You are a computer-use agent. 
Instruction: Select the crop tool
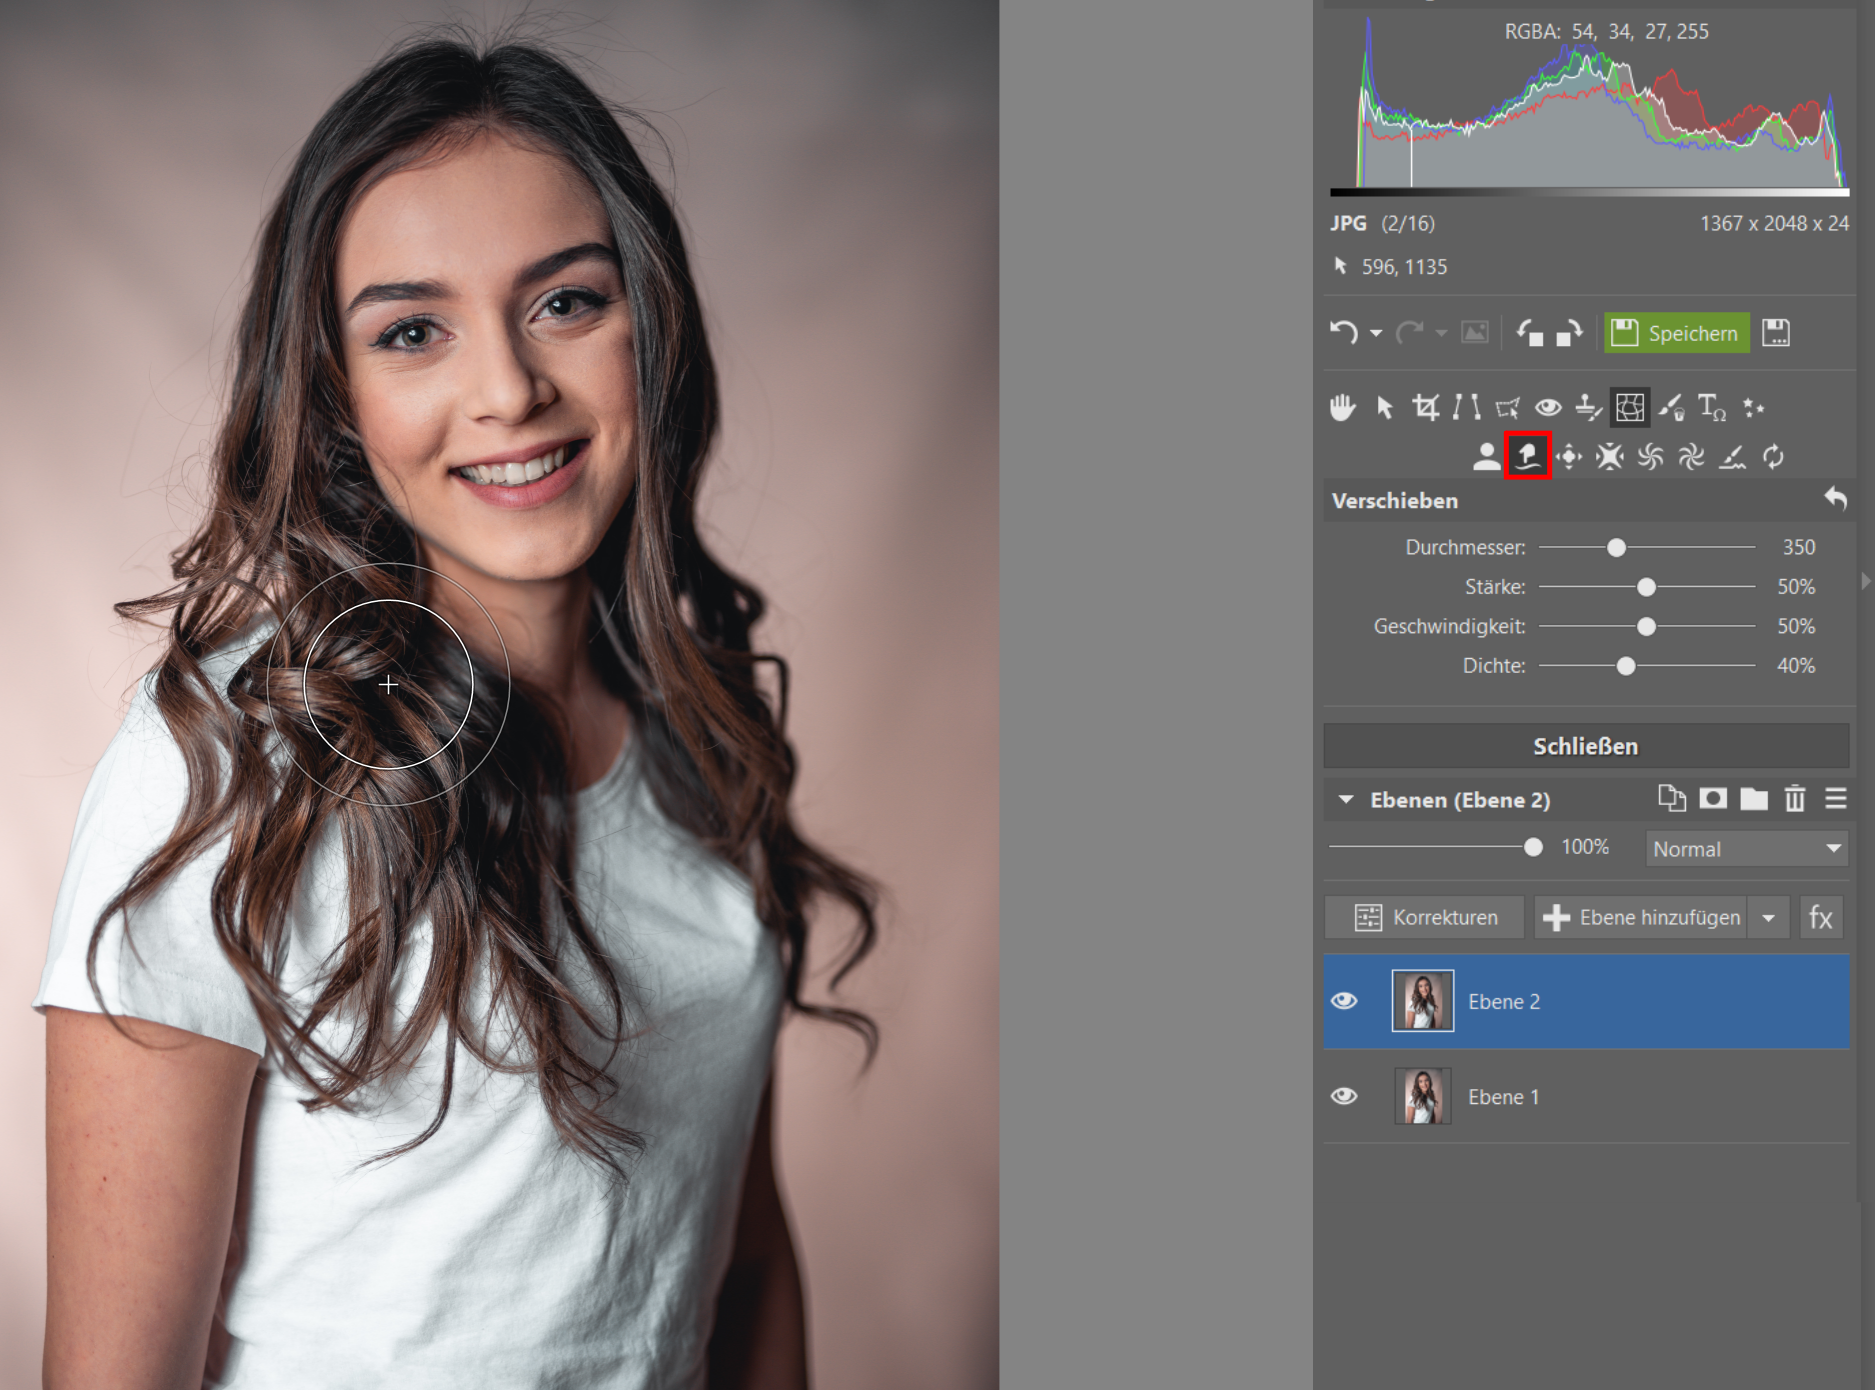(x=1425, y=408)
